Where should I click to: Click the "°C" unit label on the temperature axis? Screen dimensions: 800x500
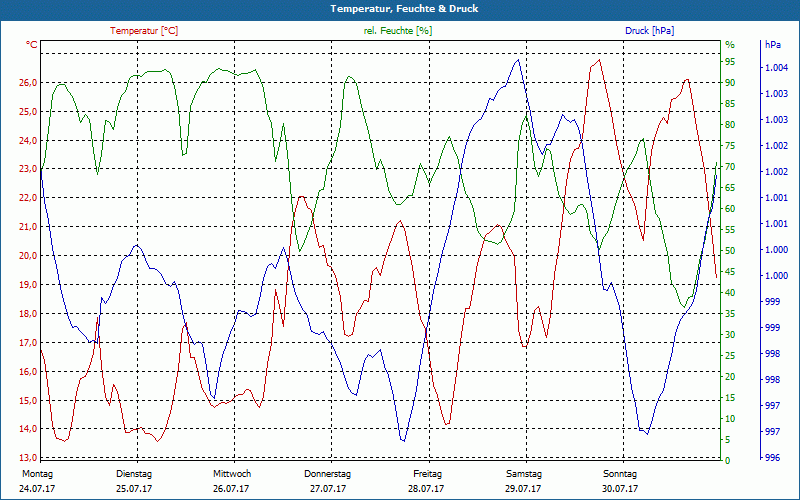(32, 44)
